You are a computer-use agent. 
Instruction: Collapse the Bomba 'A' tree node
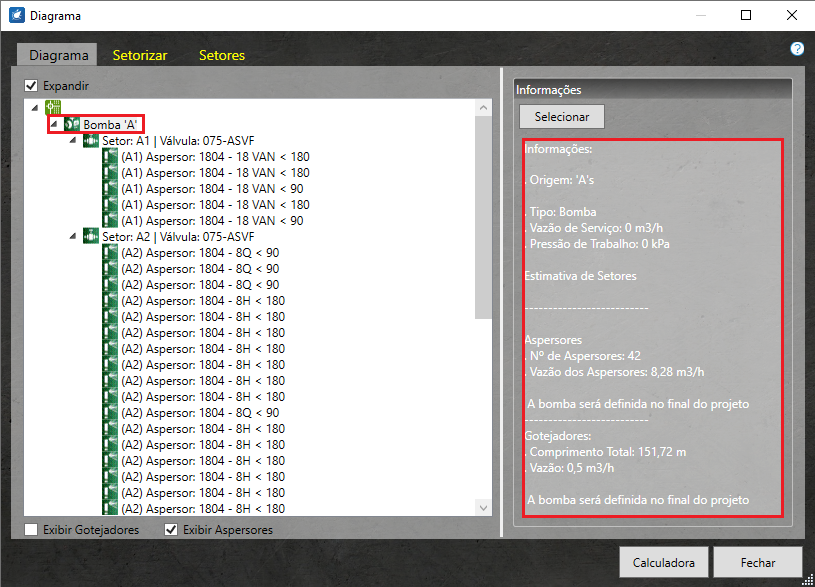(54, 124)
